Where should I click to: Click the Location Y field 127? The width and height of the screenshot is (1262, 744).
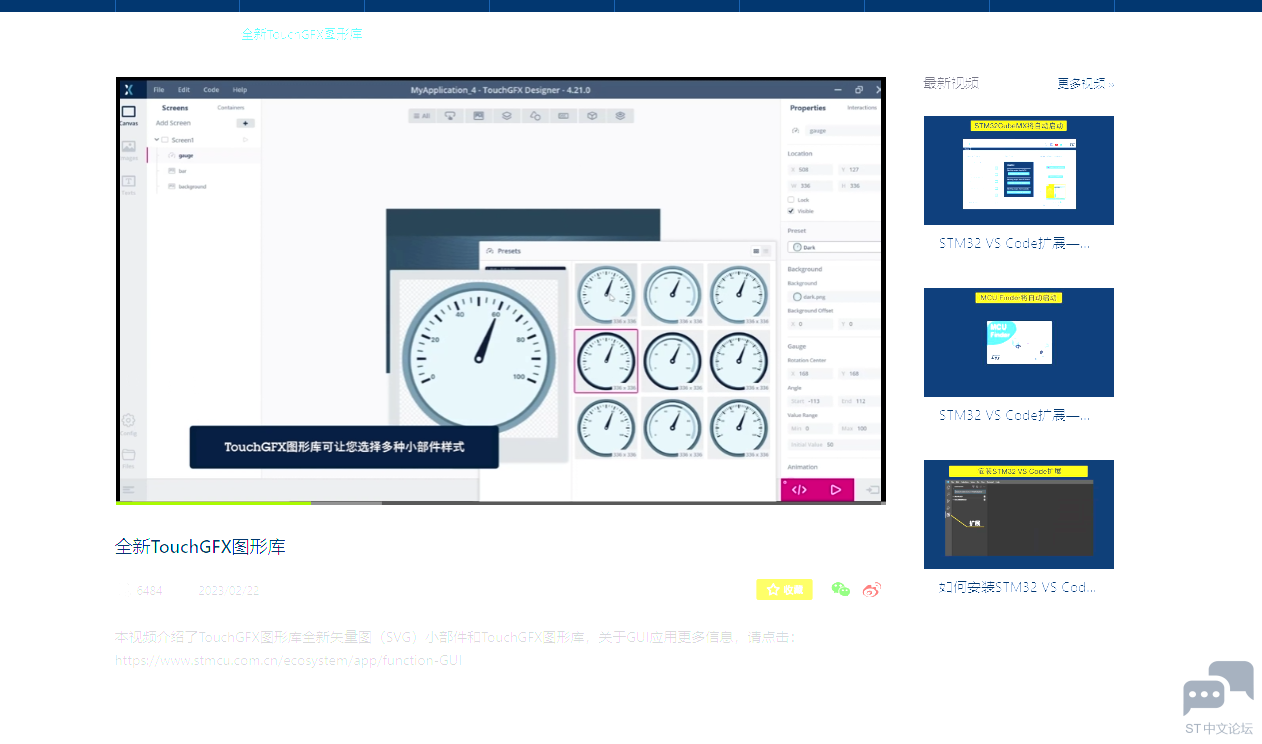point(860,170)
